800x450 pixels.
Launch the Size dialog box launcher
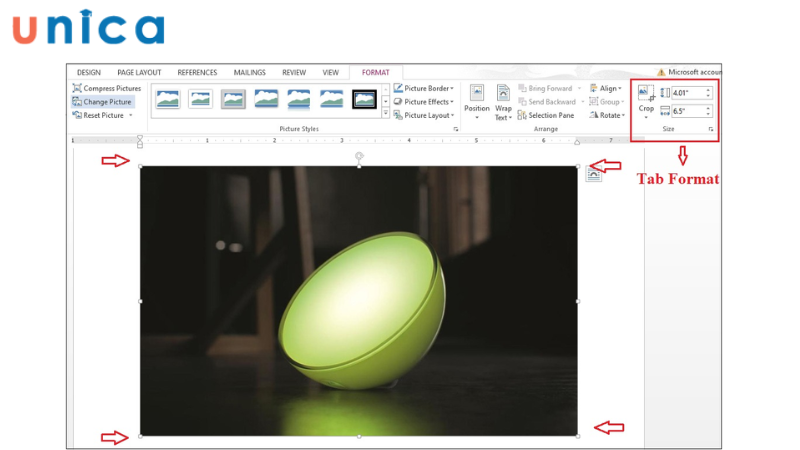pyautogui.click(x=711, y=130)
